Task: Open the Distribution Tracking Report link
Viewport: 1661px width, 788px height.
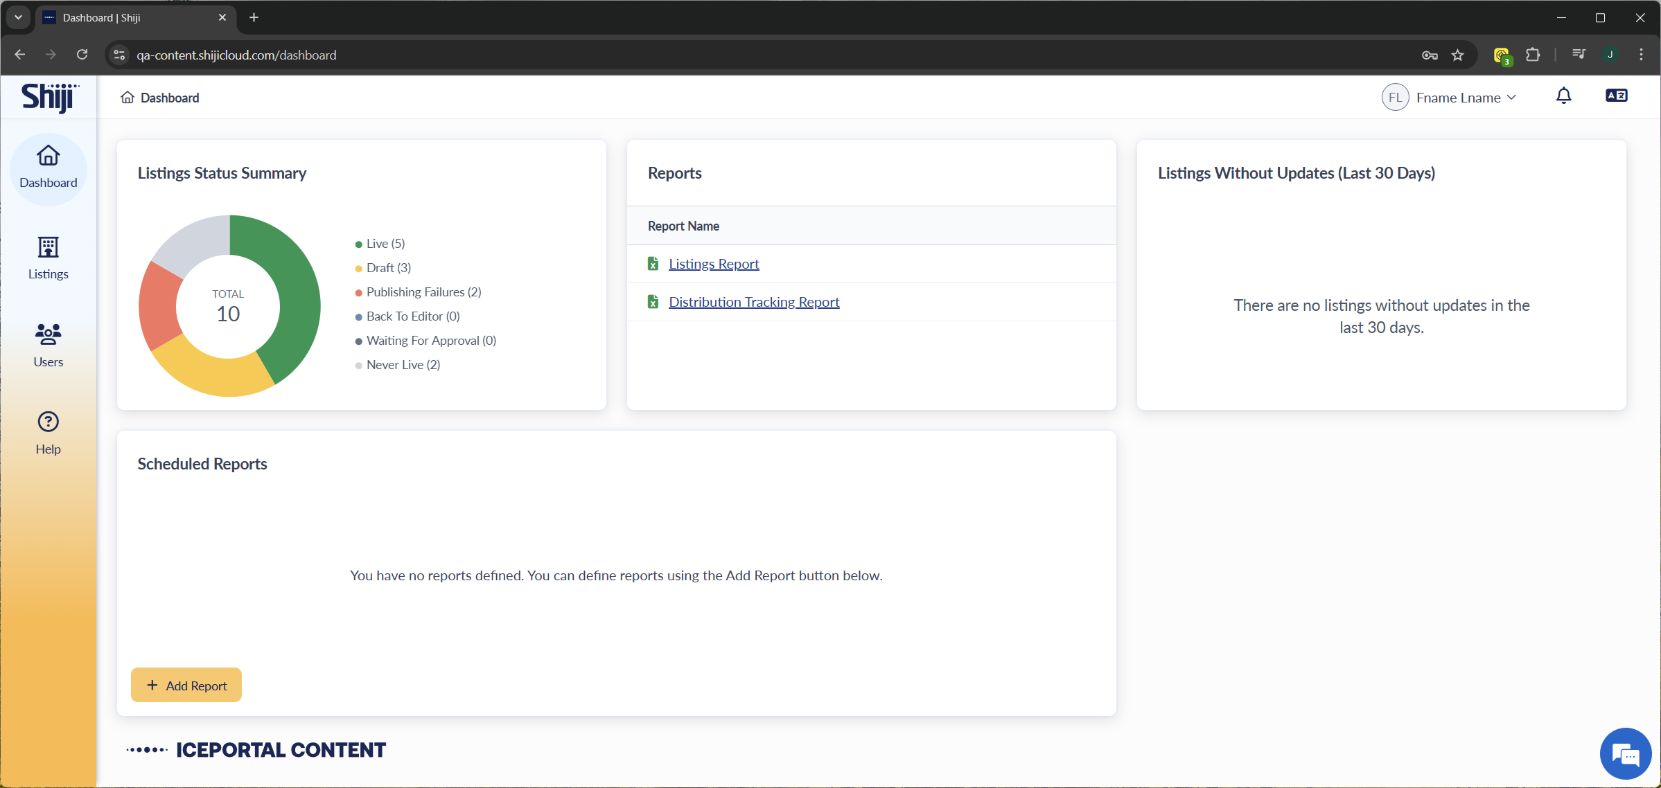Action: pyautogui.click(x=753, y=302)
